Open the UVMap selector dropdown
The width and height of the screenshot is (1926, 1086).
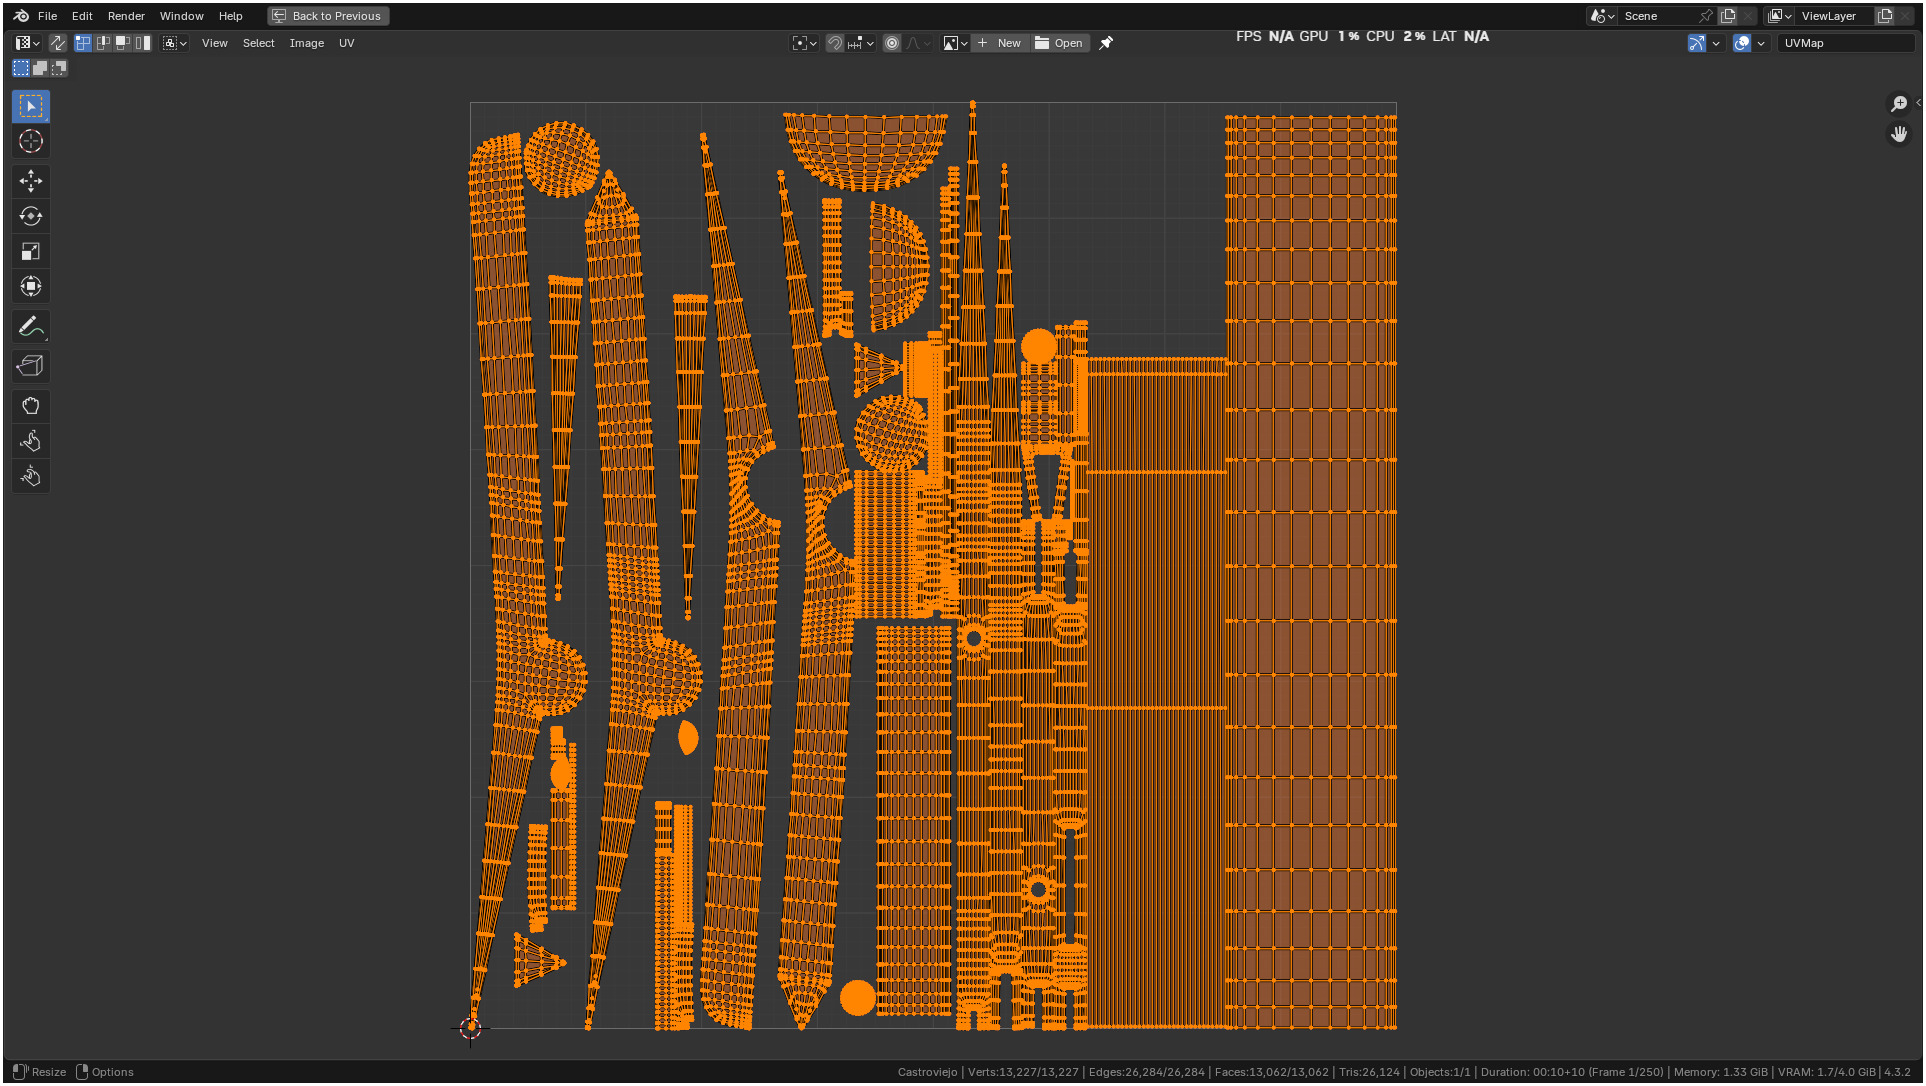1845,43
